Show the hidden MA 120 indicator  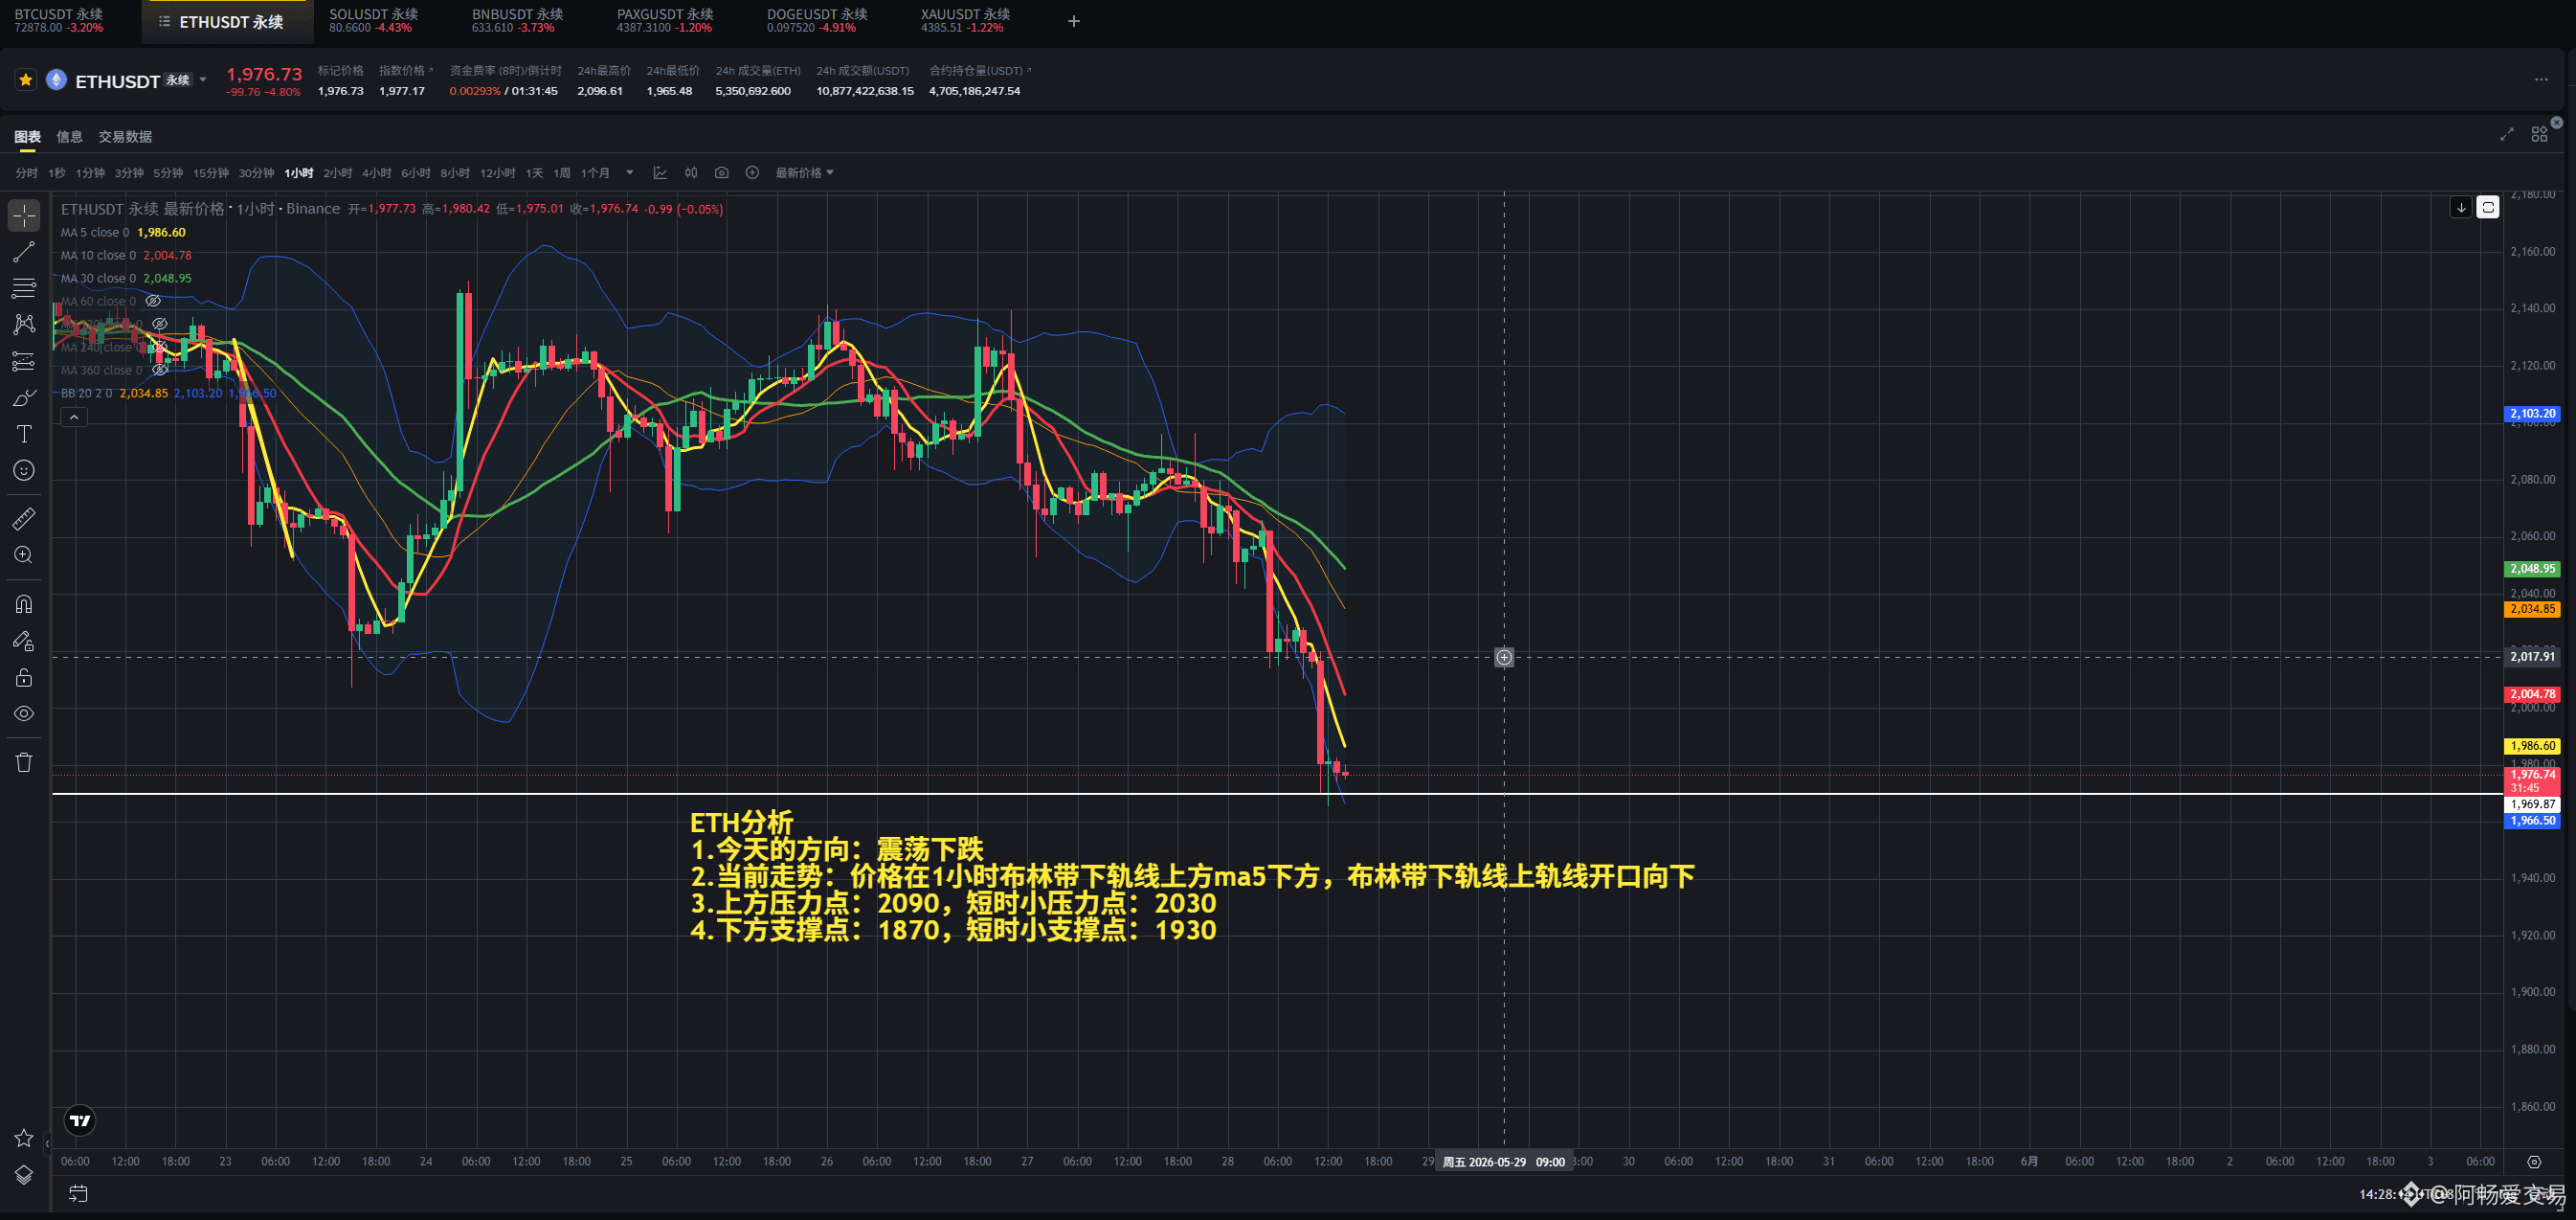coord(159,324)
